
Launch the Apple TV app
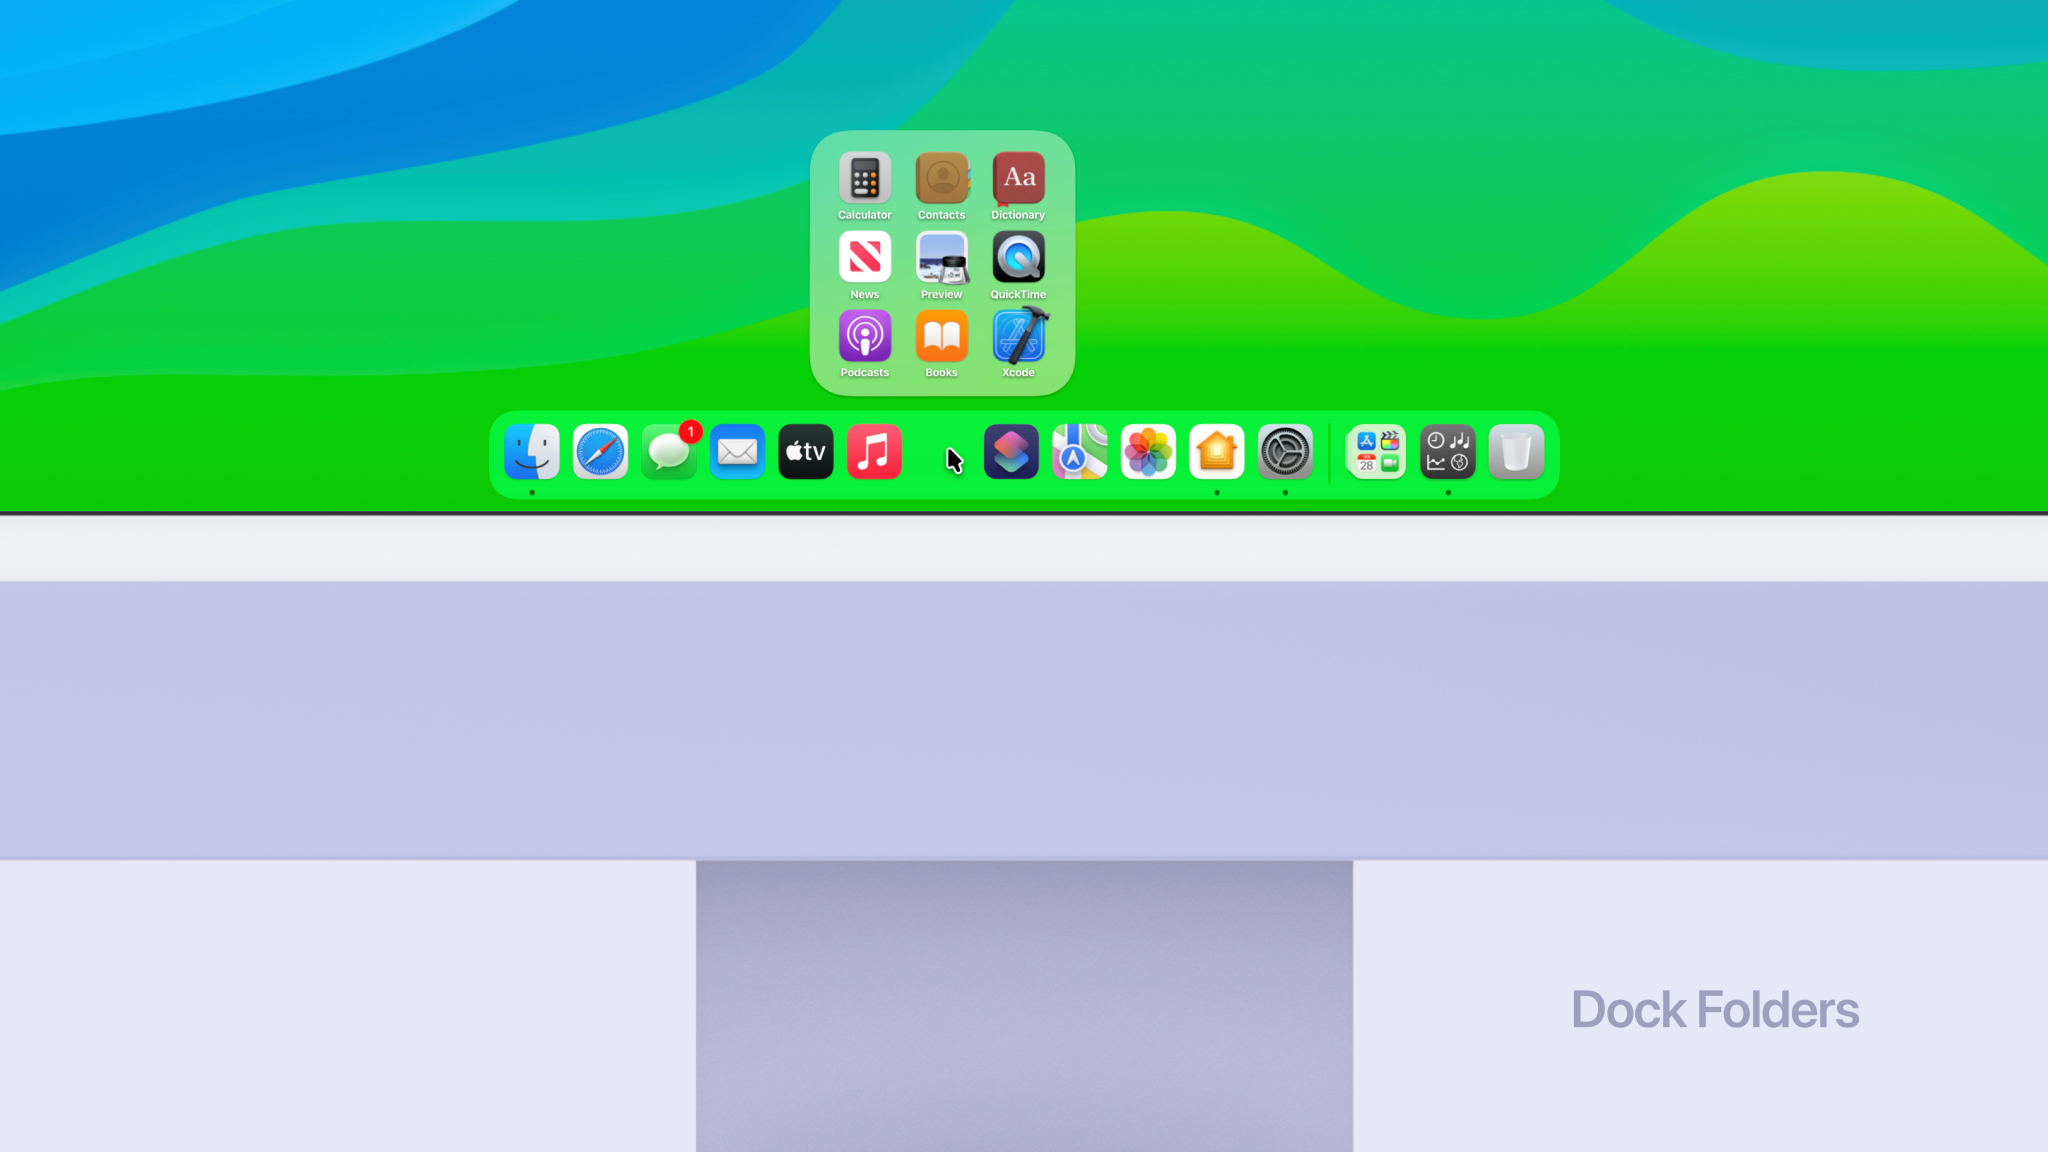tap(805, 452)
